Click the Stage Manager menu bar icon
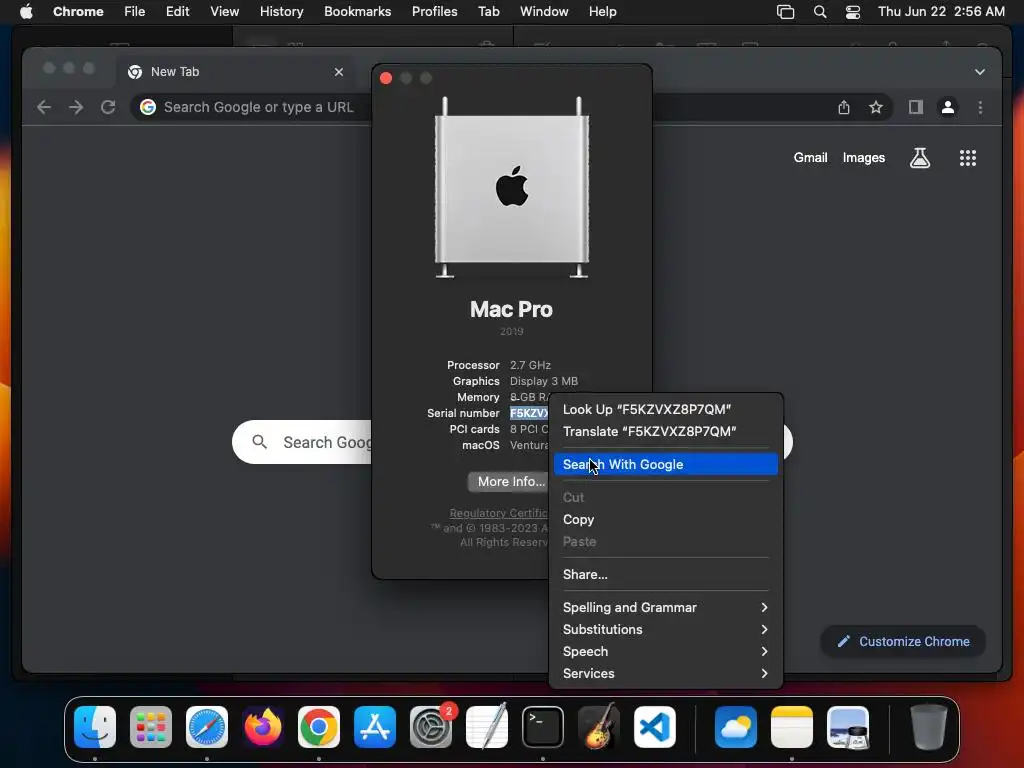The width and height of the screenshot is (1024, 768). click(x=785, y=12)
